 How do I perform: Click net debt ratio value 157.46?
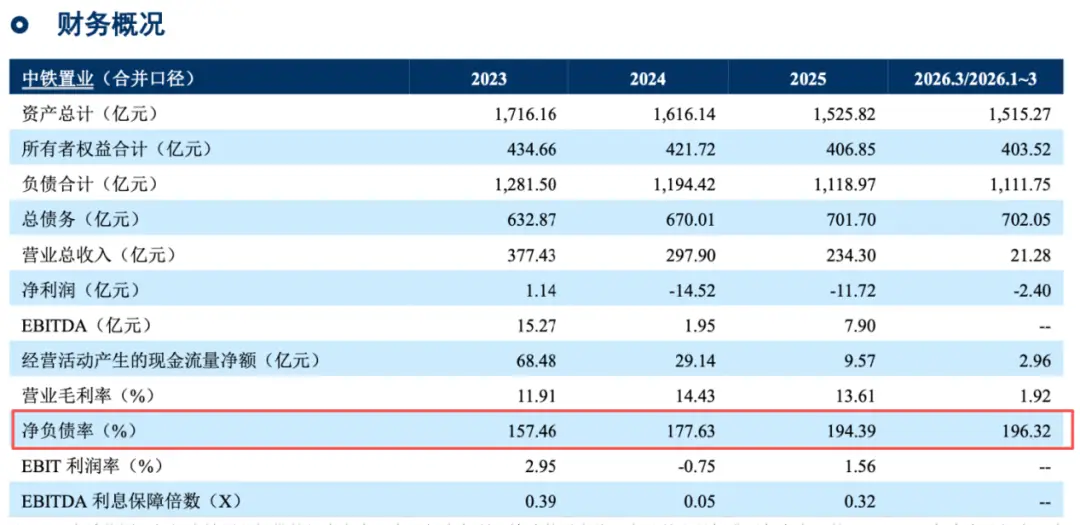[x=532, y=432]
